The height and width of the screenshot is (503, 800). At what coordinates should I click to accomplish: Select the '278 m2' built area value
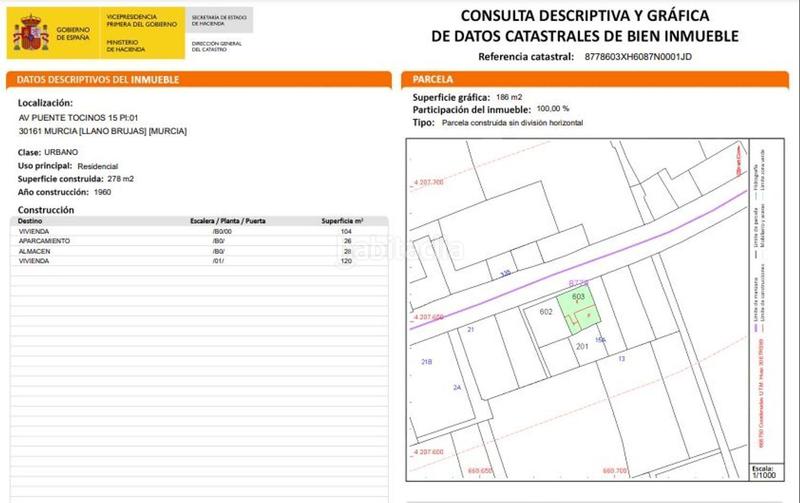pos(120,179)
